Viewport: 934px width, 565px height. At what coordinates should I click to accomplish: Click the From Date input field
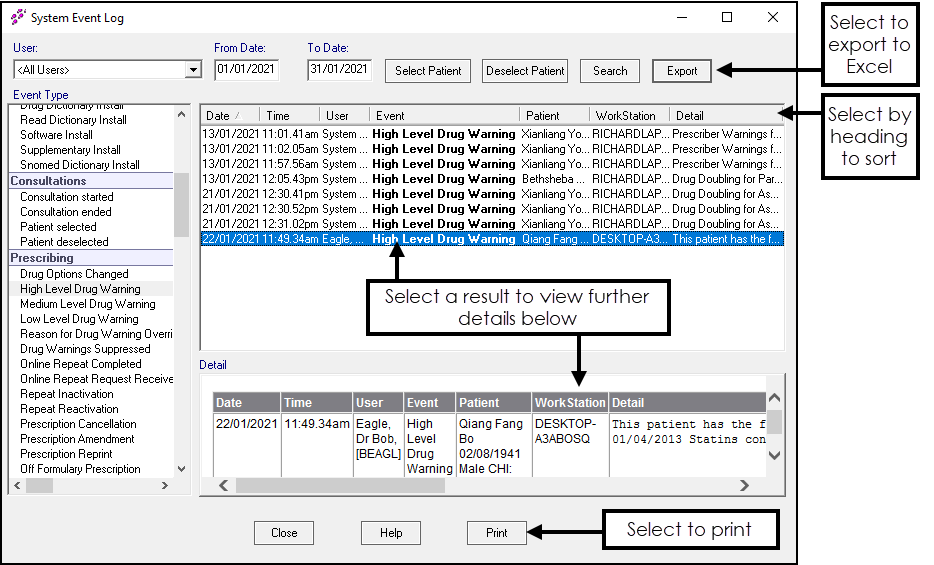(246, 70)
